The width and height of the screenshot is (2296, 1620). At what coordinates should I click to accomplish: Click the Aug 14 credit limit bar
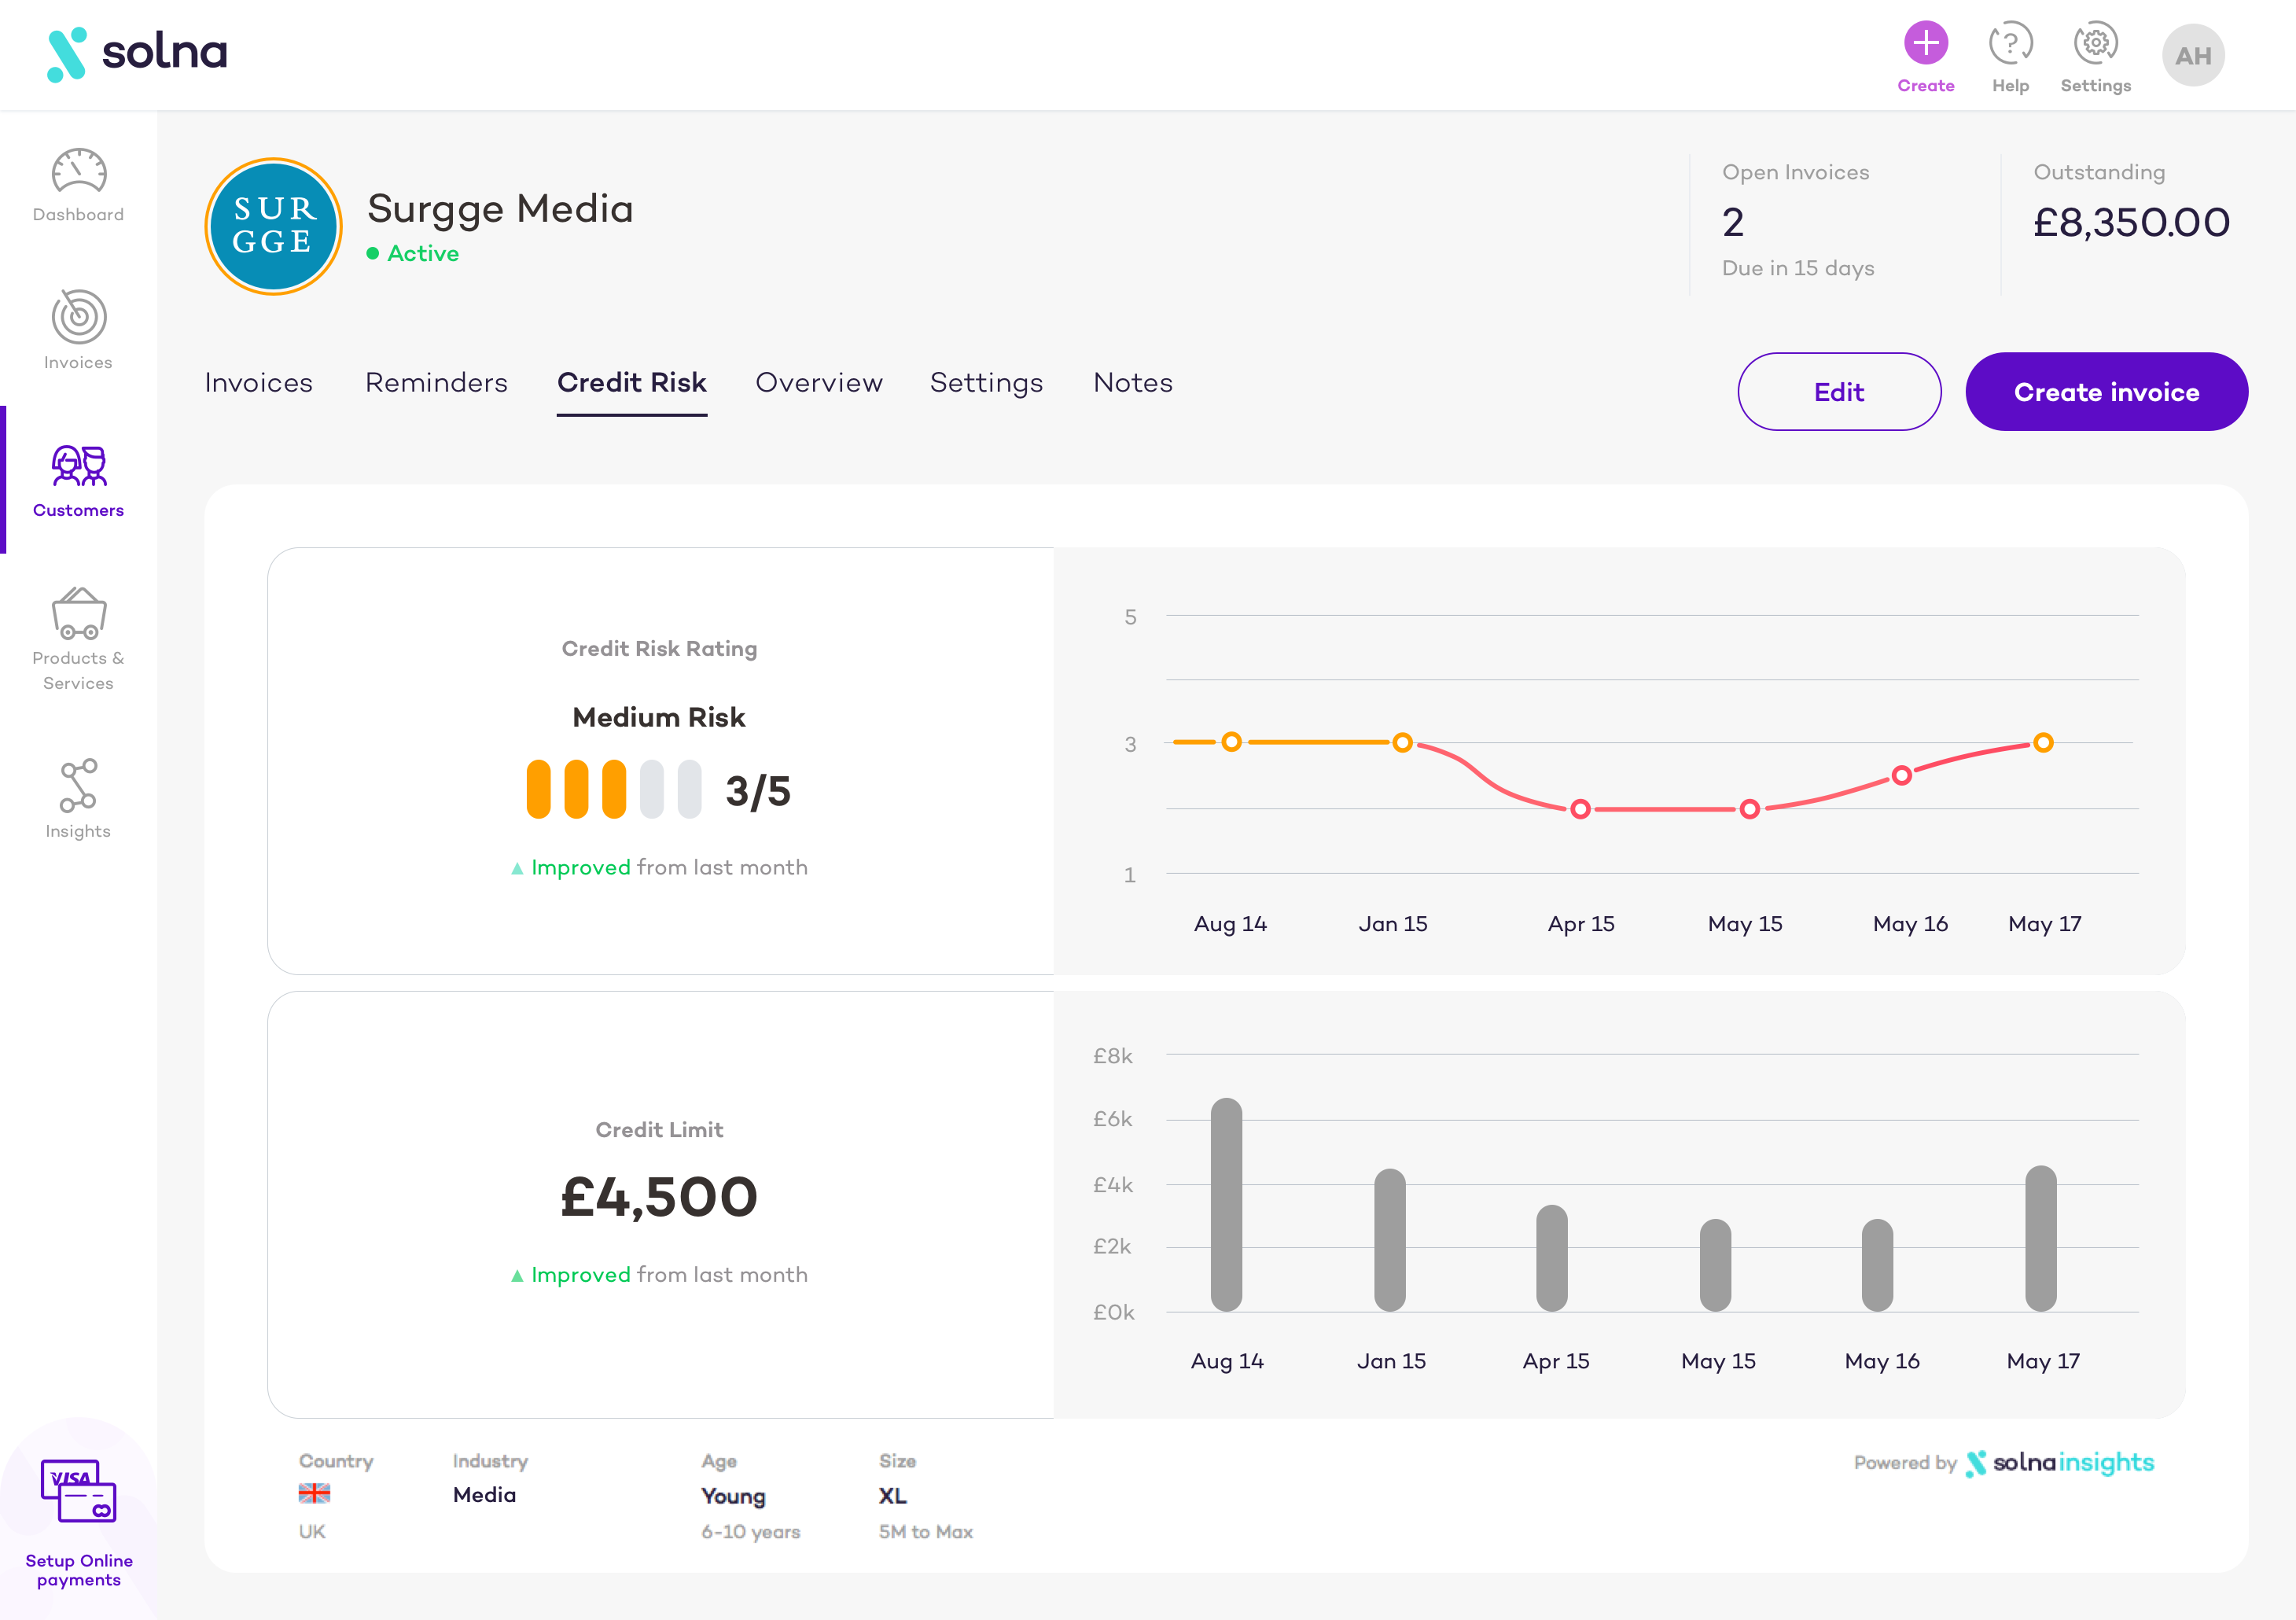[x=1226, y=1205]
